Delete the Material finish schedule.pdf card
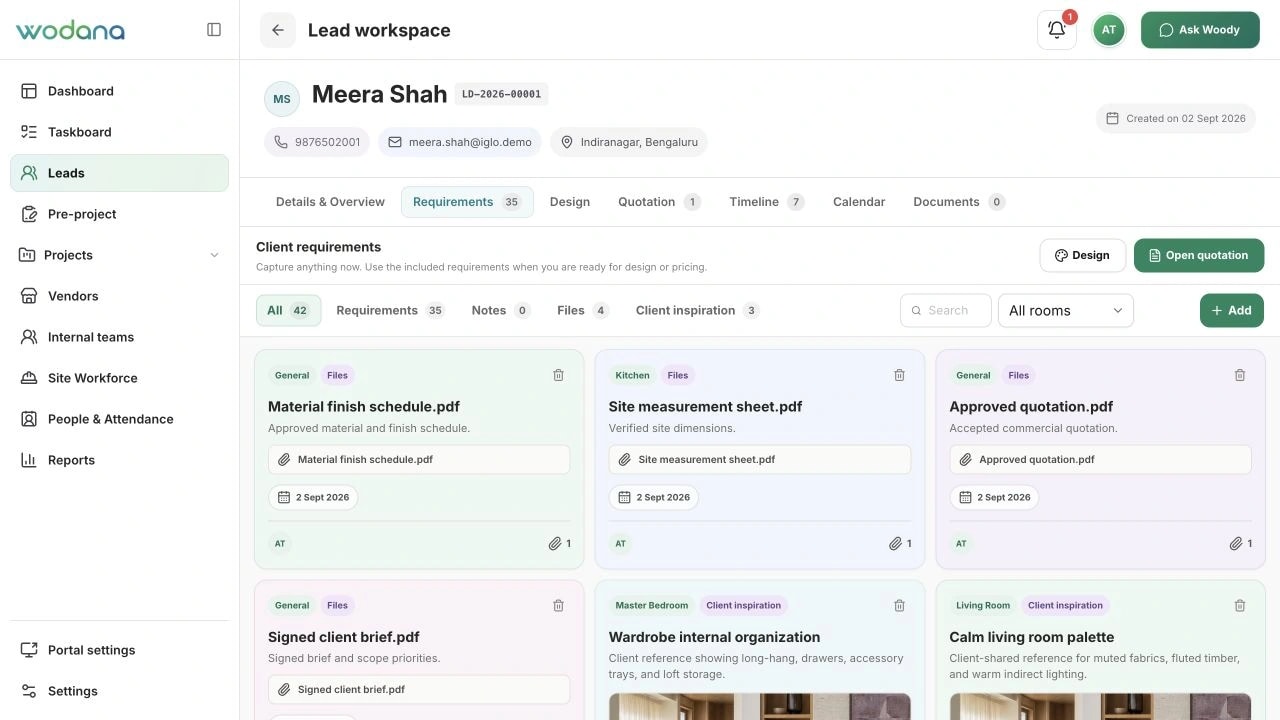The height and width of the screenshot is (720, 1280). [559, 375]
